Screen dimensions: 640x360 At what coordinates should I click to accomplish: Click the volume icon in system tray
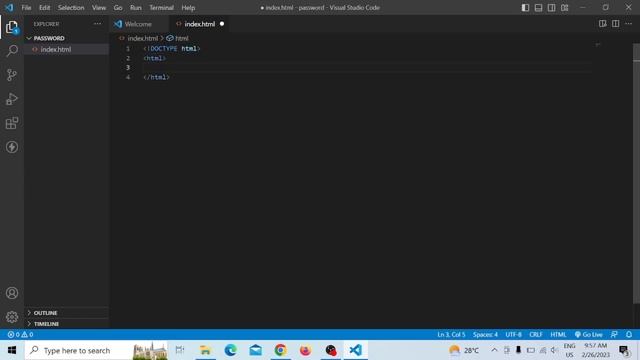(x=554, y=350)
